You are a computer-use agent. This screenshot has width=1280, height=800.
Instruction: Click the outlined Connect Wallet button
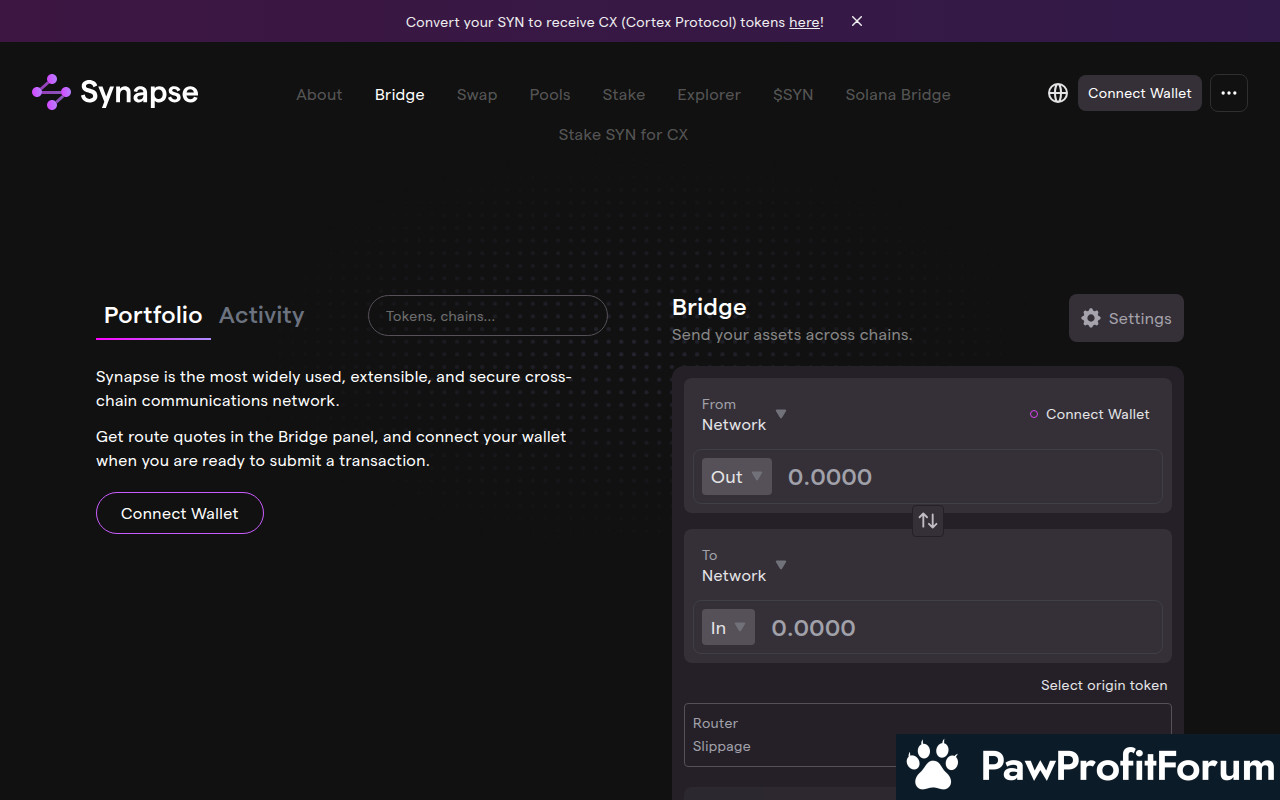[x=180, y=513]
